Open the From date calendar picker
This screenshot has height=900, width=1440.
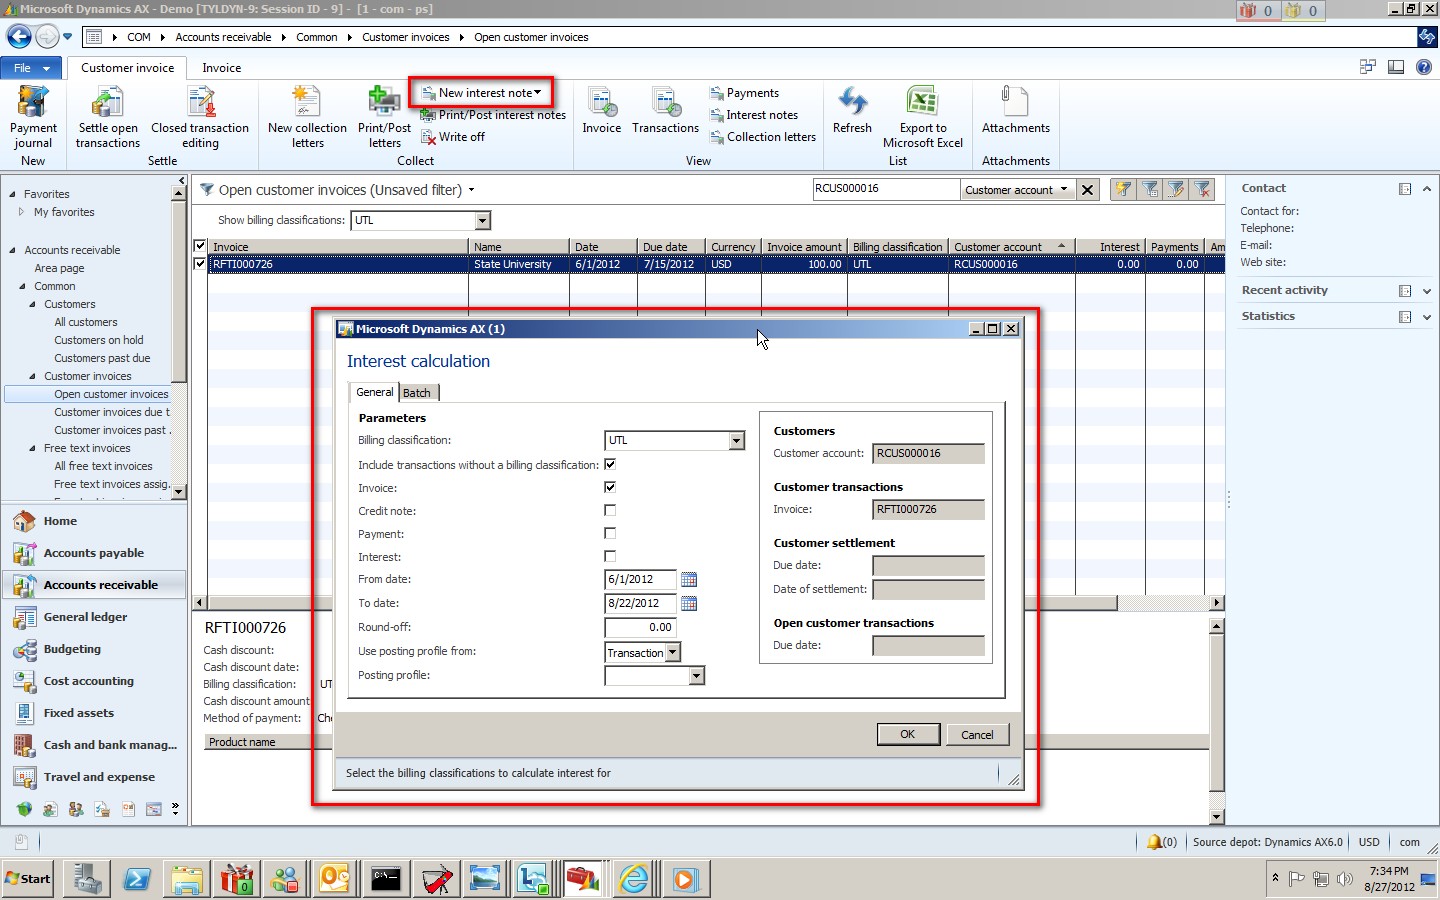click(689, 580)
